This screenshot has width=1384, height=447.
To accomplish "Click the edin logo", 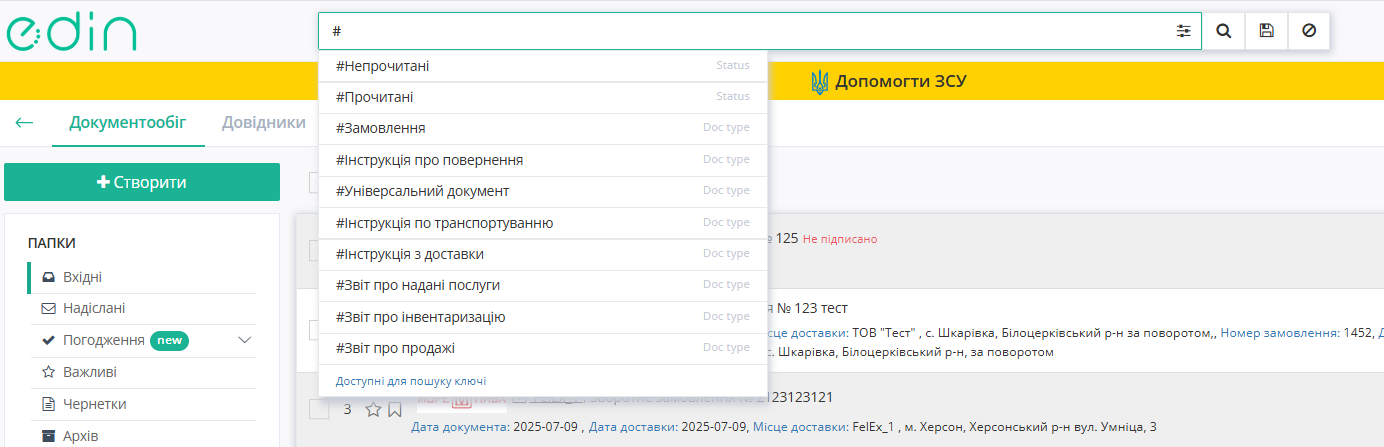I will tap(71, 33).
